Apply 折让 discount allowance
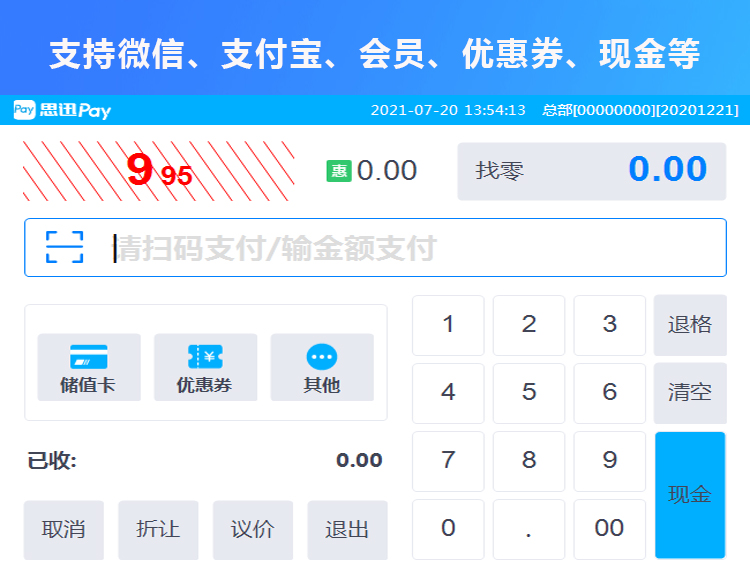The width and height of the screenshot is (750, 567). (158, 529)
